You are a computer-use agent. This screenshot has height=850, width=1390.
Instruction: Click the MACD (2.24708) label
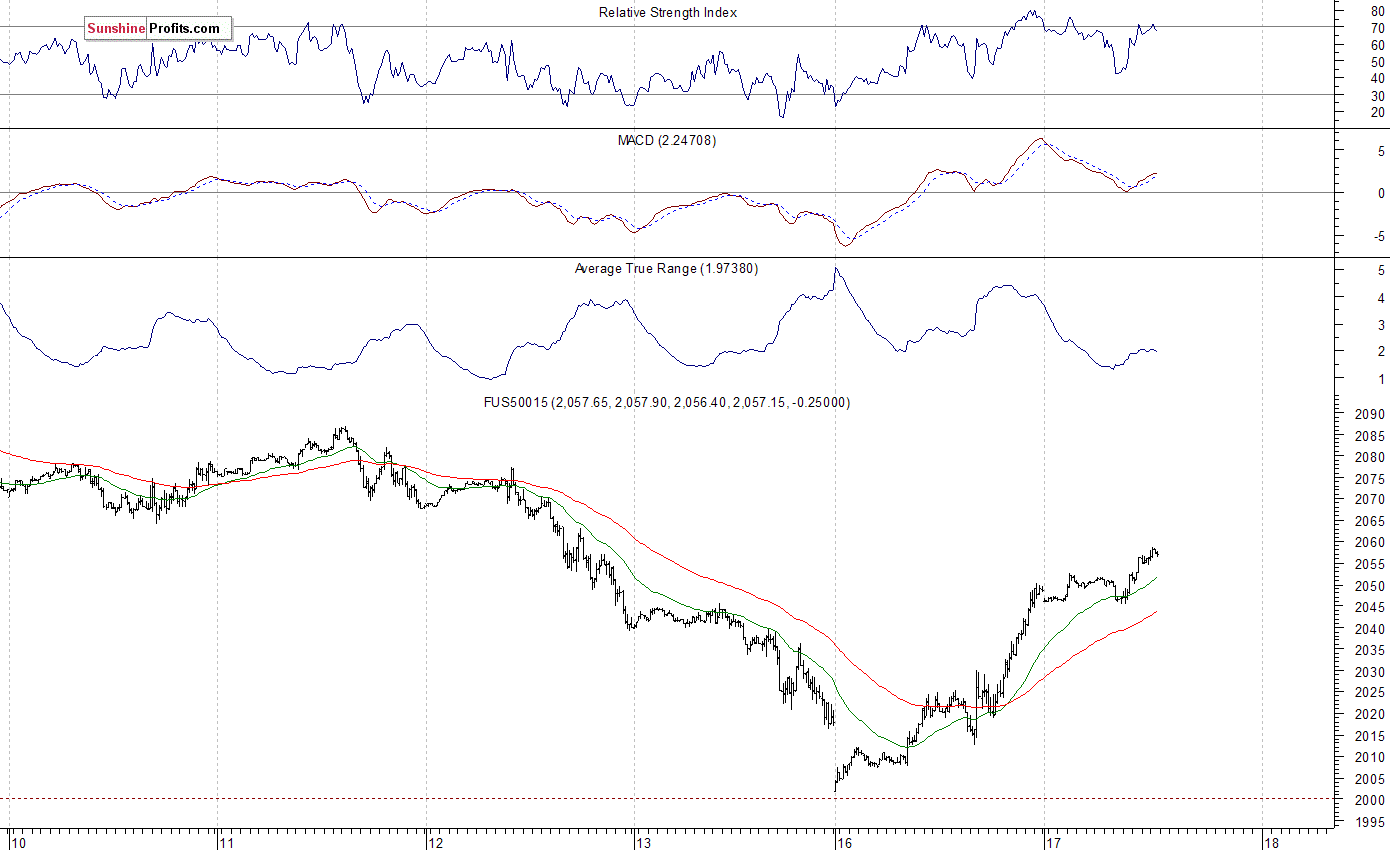[666, 141]
